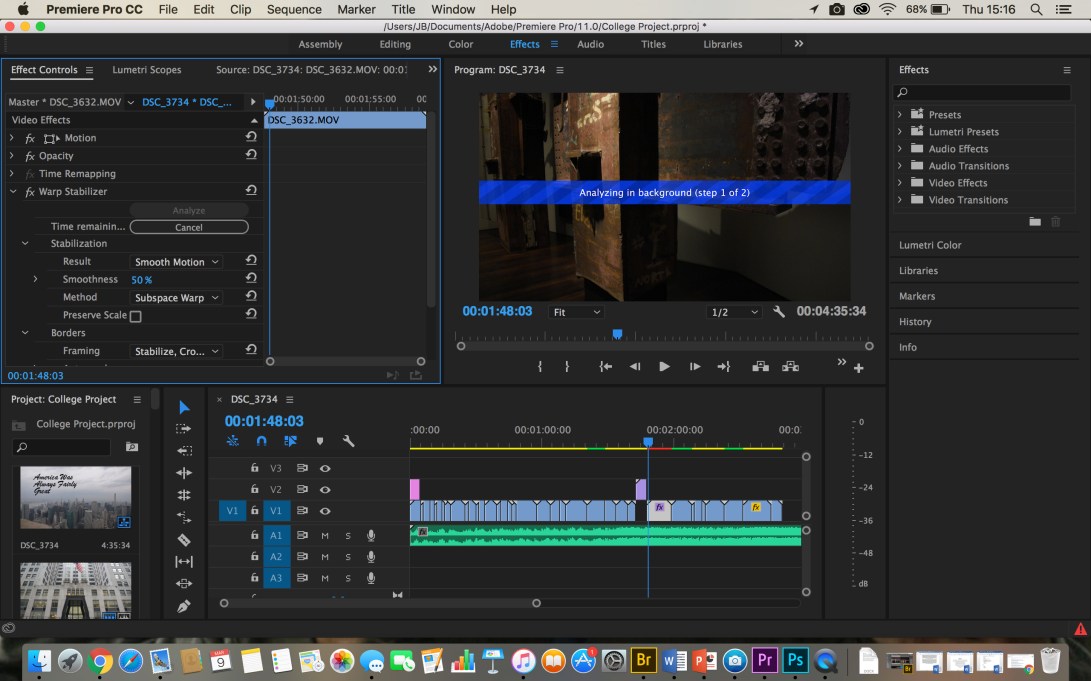Click the Mark In bracket button
The width and height of the screenshot is (1091, 681).
(x=540, y=367)
